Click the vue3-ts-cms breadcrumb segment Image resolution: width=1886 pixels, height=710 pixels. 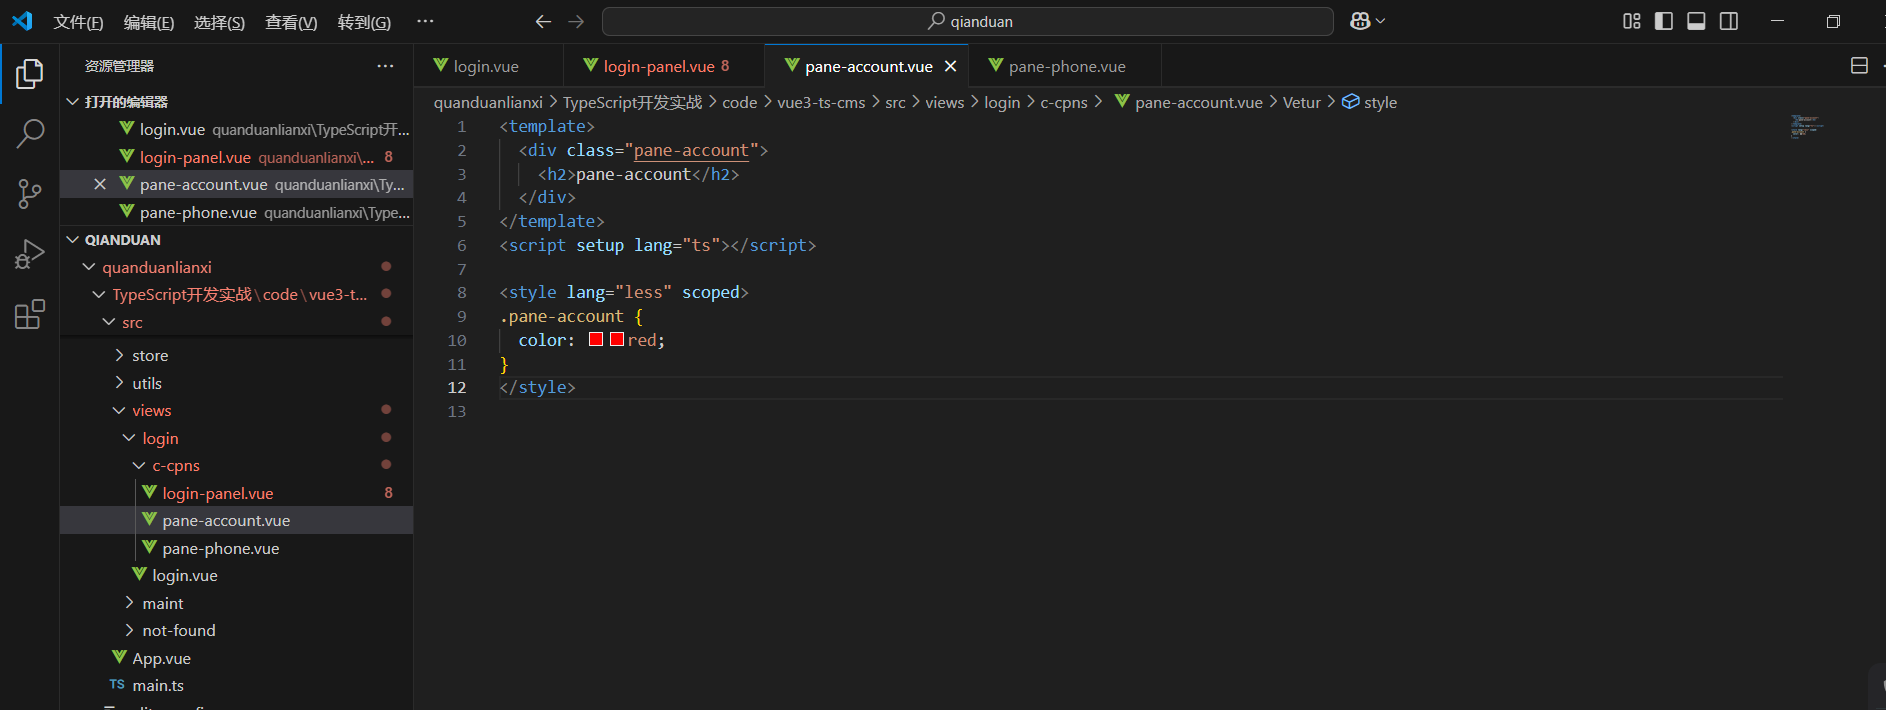pyautogui.click(x=821, y=102)
